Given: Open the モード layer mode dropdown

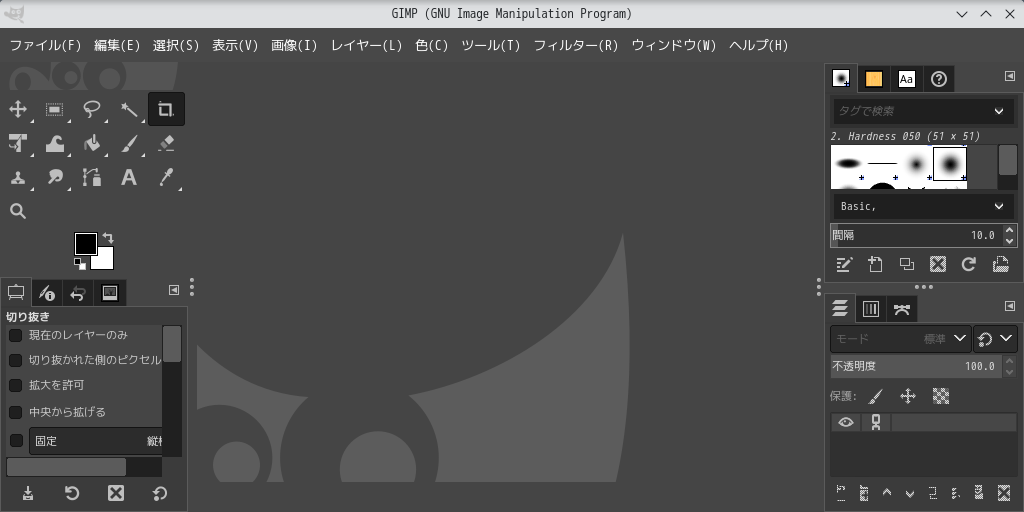Looking at the screenshot, I should pos(901,339).
